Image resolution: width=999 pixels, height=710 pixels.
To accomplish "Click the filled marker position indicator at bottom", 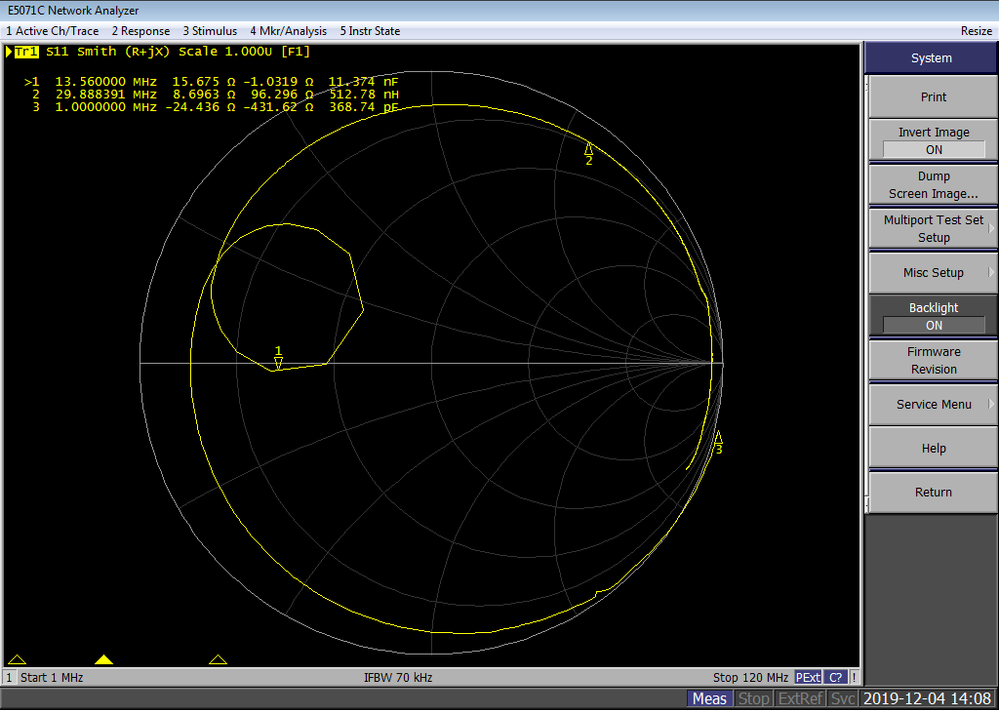I will pos(104,660).
